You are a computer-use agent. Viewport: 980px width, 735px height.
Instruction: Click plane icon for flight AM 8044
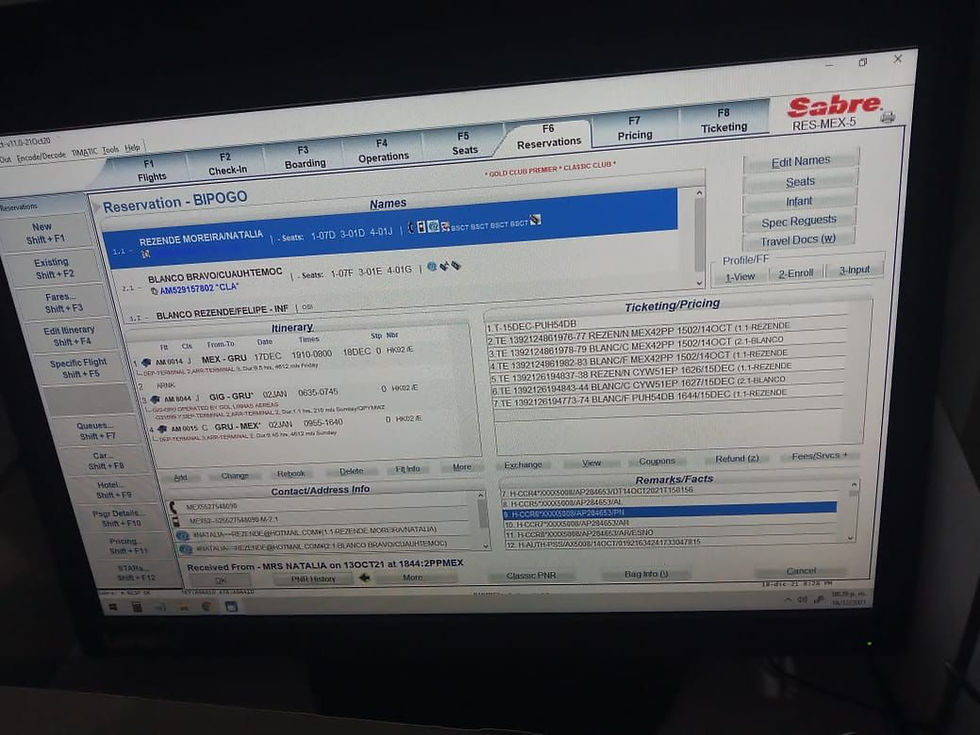point(154,399)
